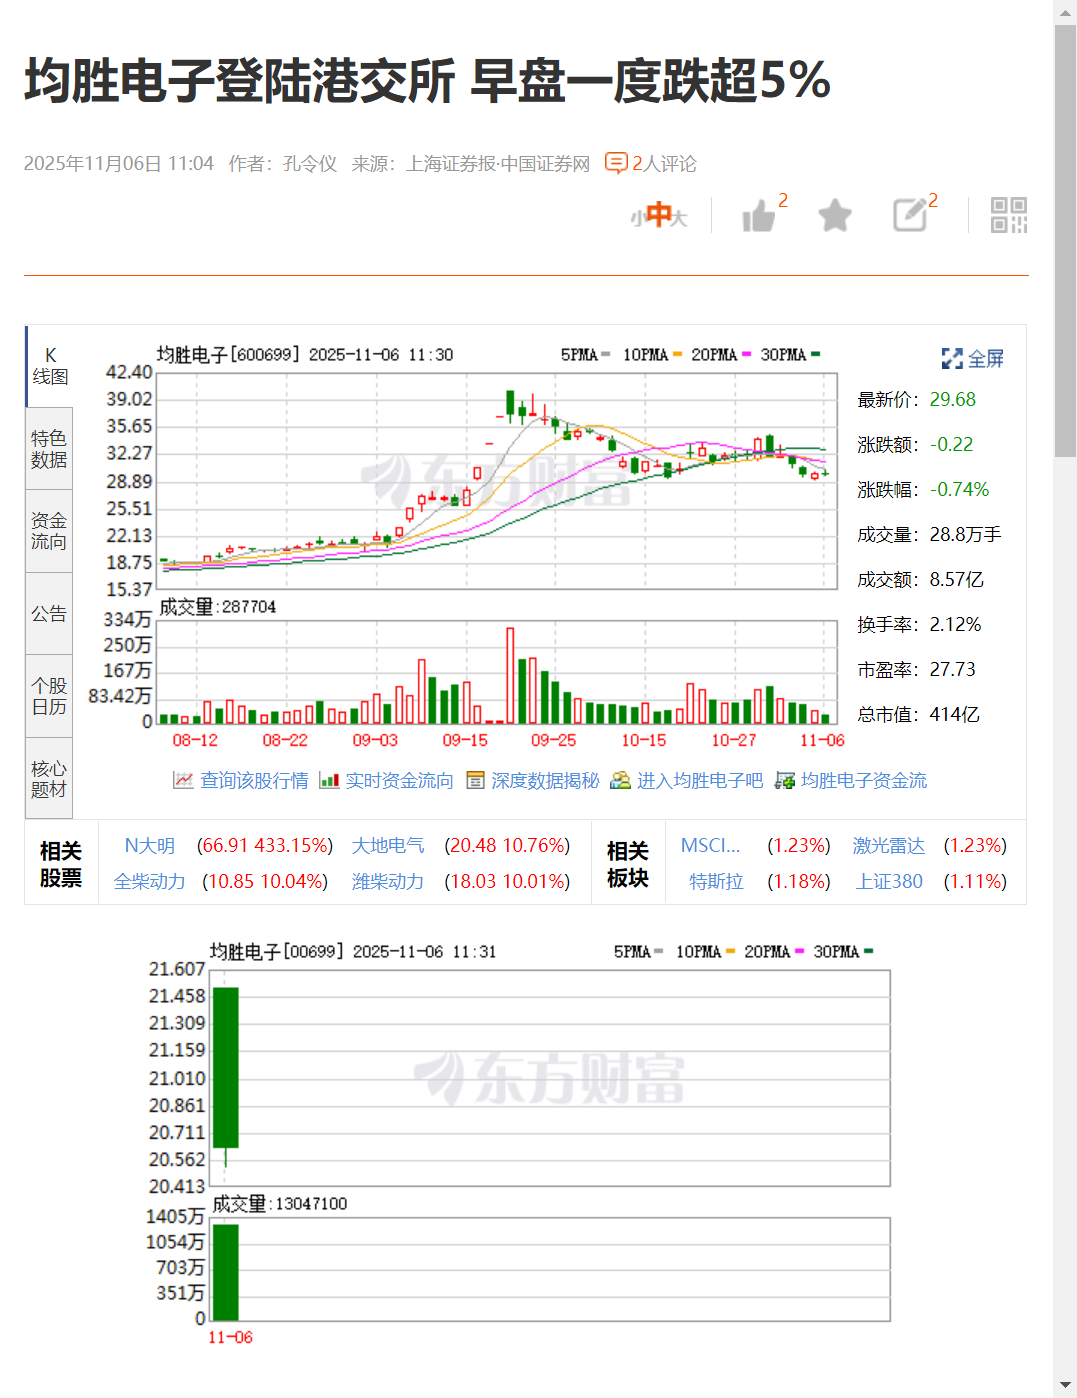Viewport: 1077px width, 1398px height.
Task: Click icon beside 深度数据揭秘
Action: (x=475, y=780)
